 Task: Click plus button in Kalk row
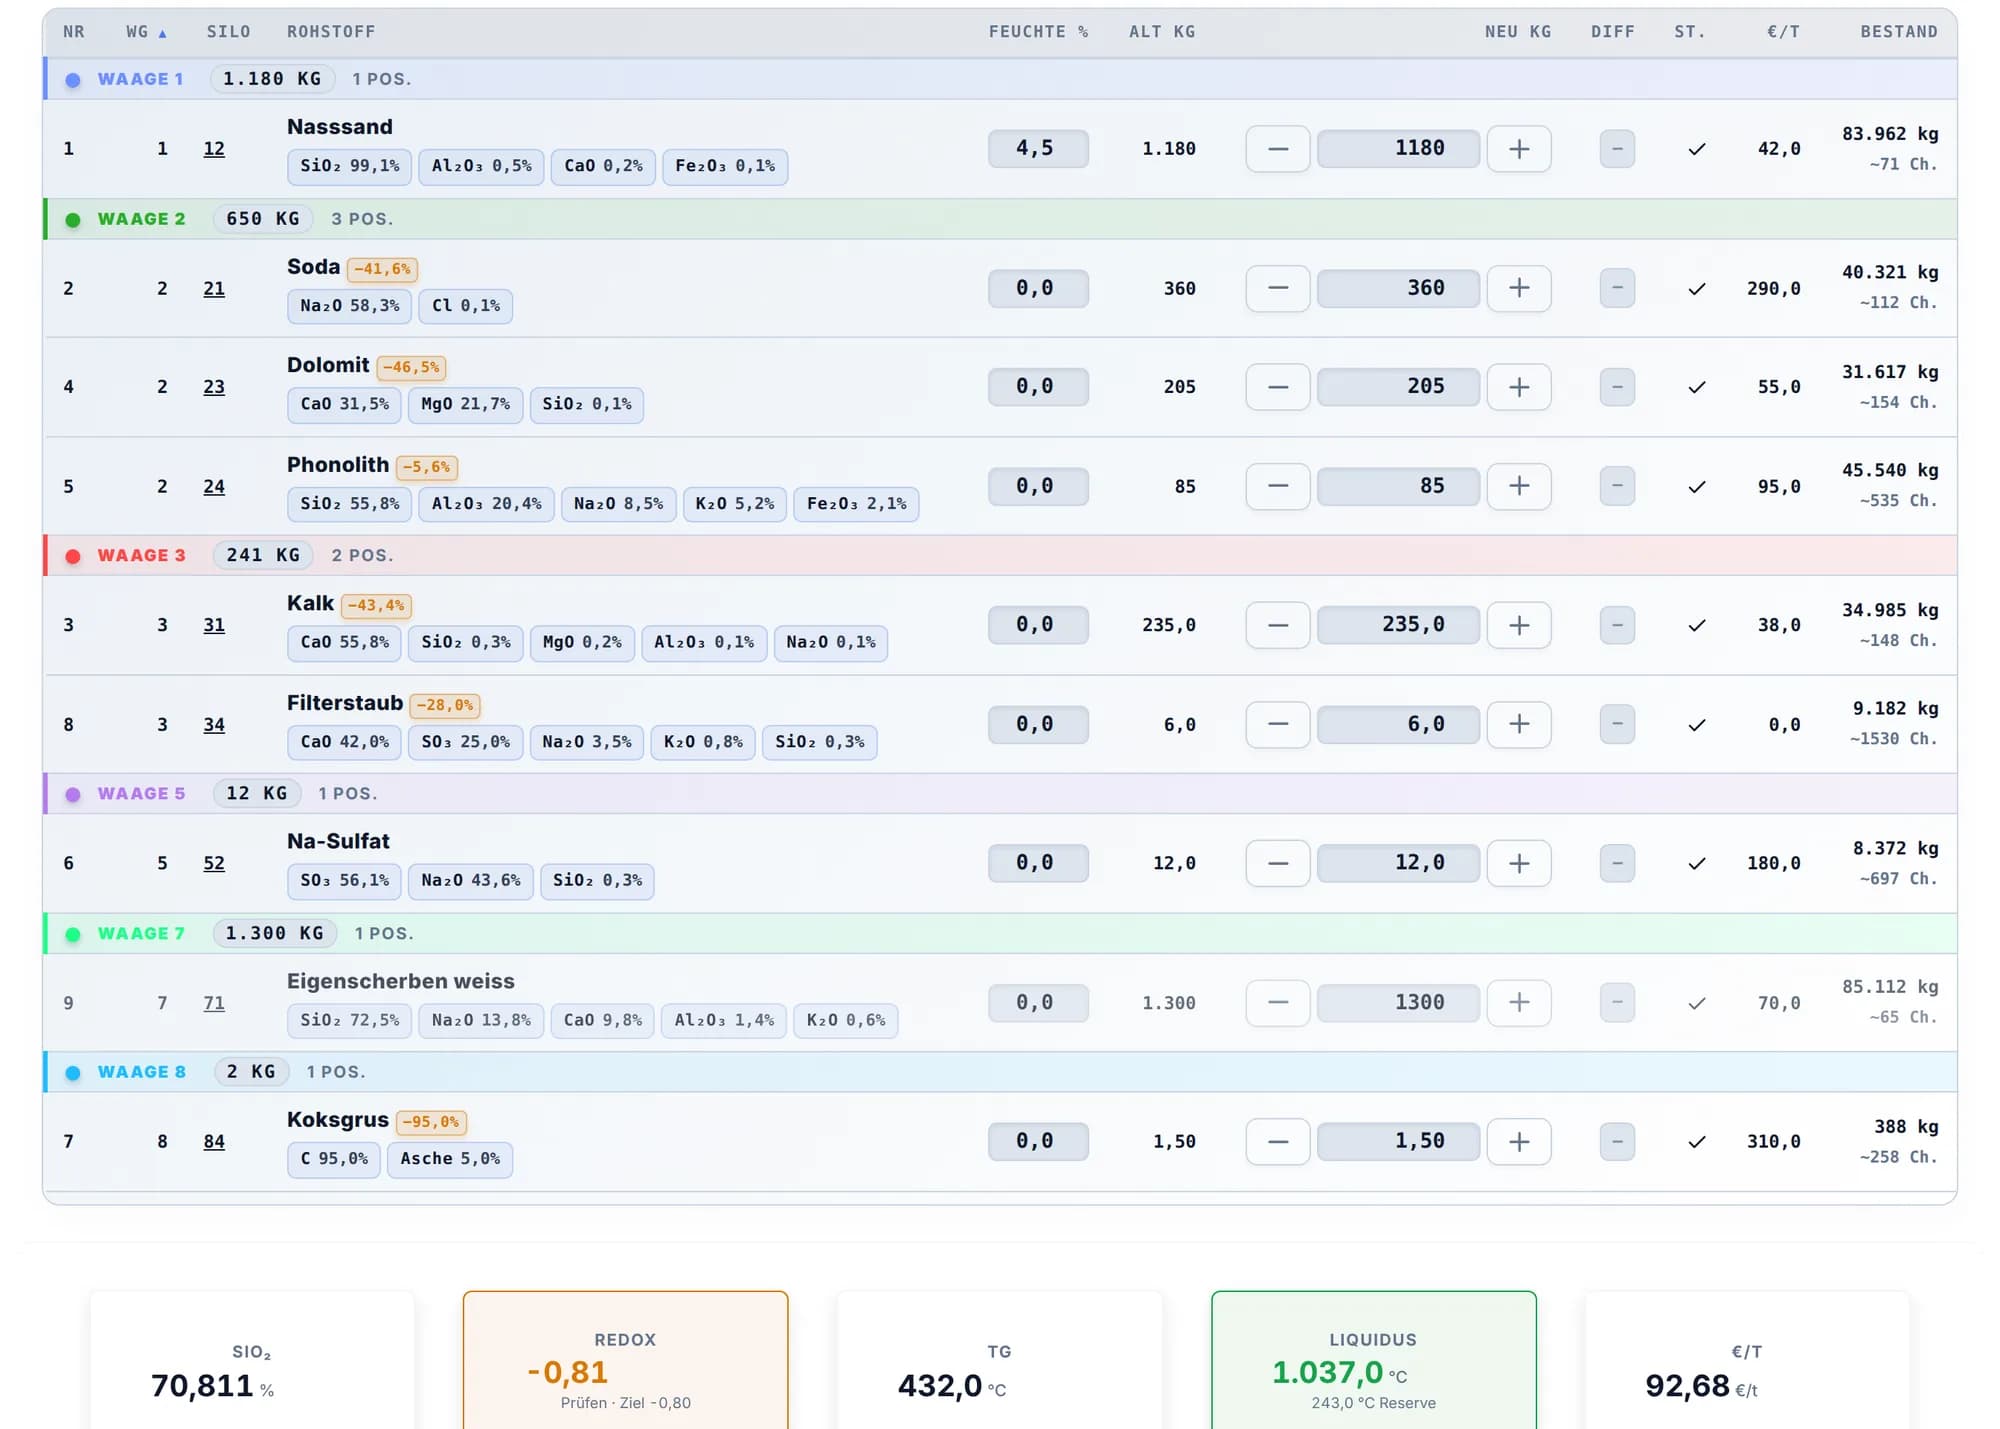pyautogui.click(x=1518, y=625)
